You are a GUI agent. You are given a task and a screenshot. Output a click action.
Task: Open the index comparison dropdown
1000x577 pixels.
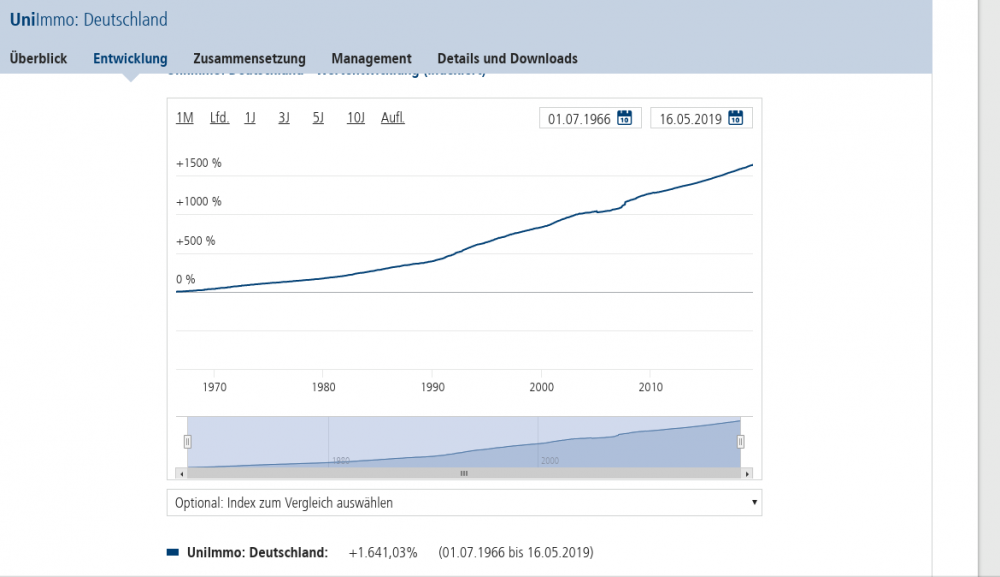click(464, 503)
